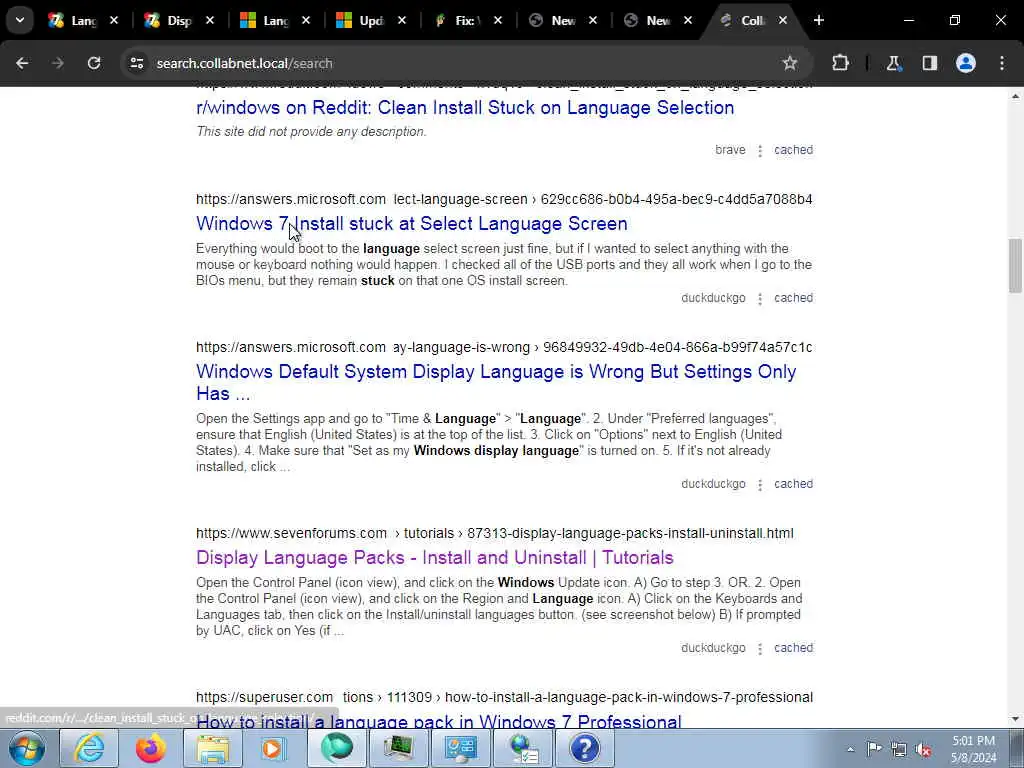
Task: Click the muted volume tray icon
Action: tap(923, 750)
